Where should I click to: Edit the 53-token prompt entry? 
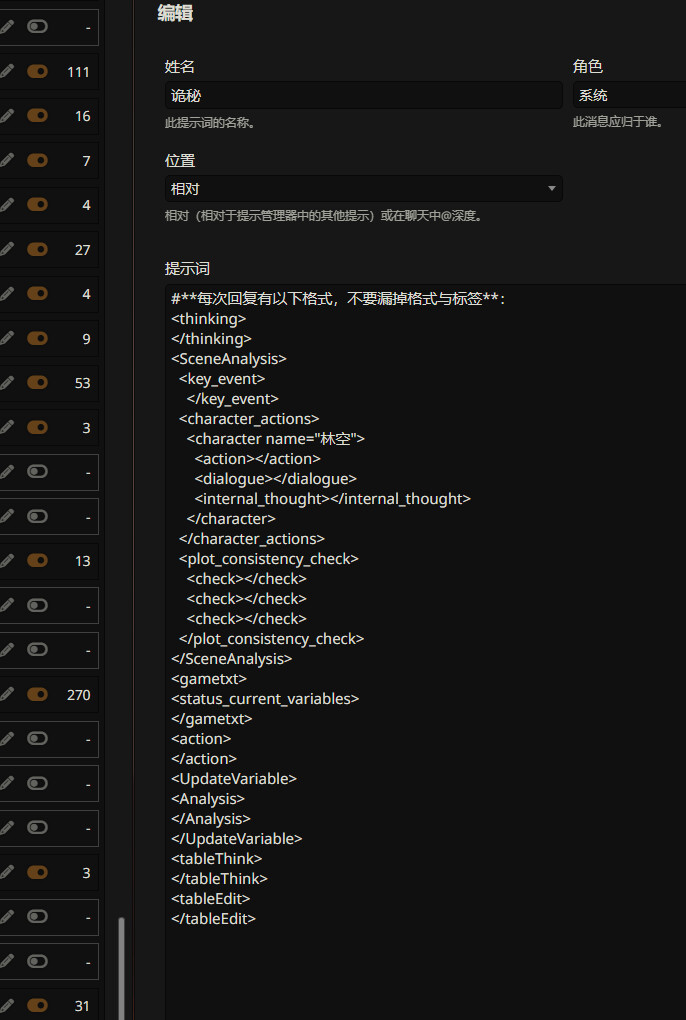pyautogui.click(x=7, y=382)
